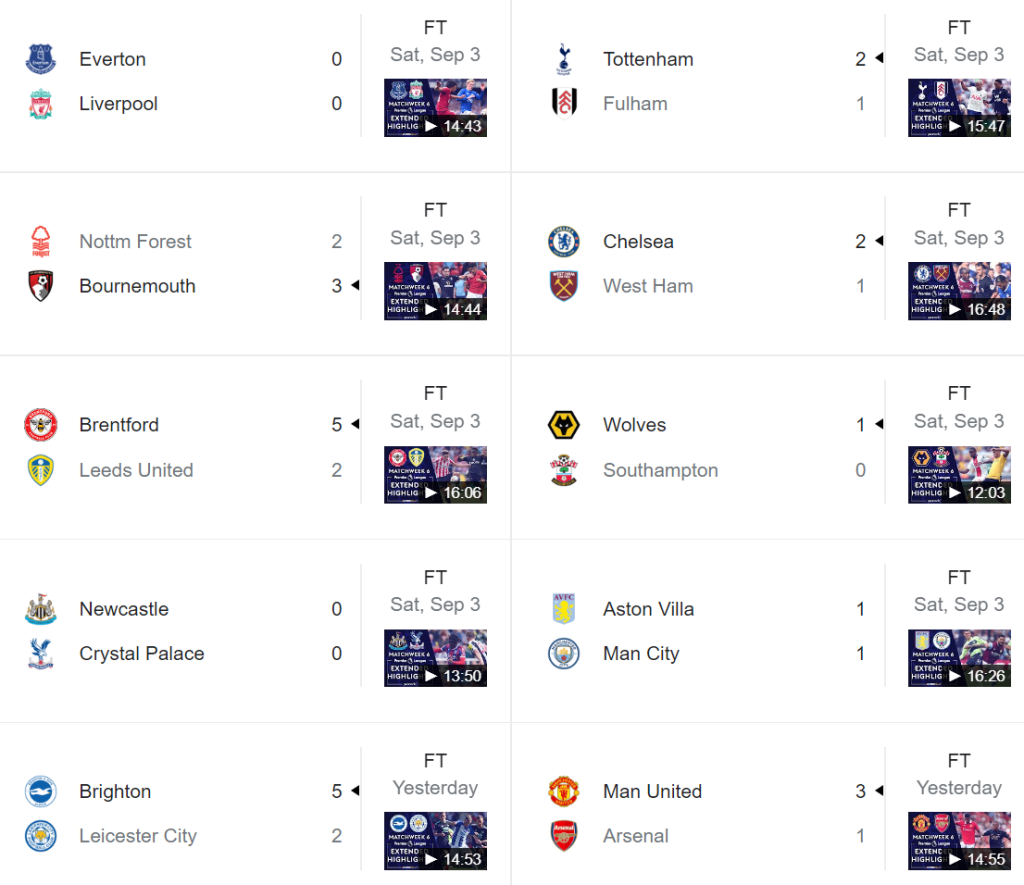Viewport: 1024px width, 885px height.
Task: Play Wolves vs Southampton 12:03 highlights
Action: 958,474
